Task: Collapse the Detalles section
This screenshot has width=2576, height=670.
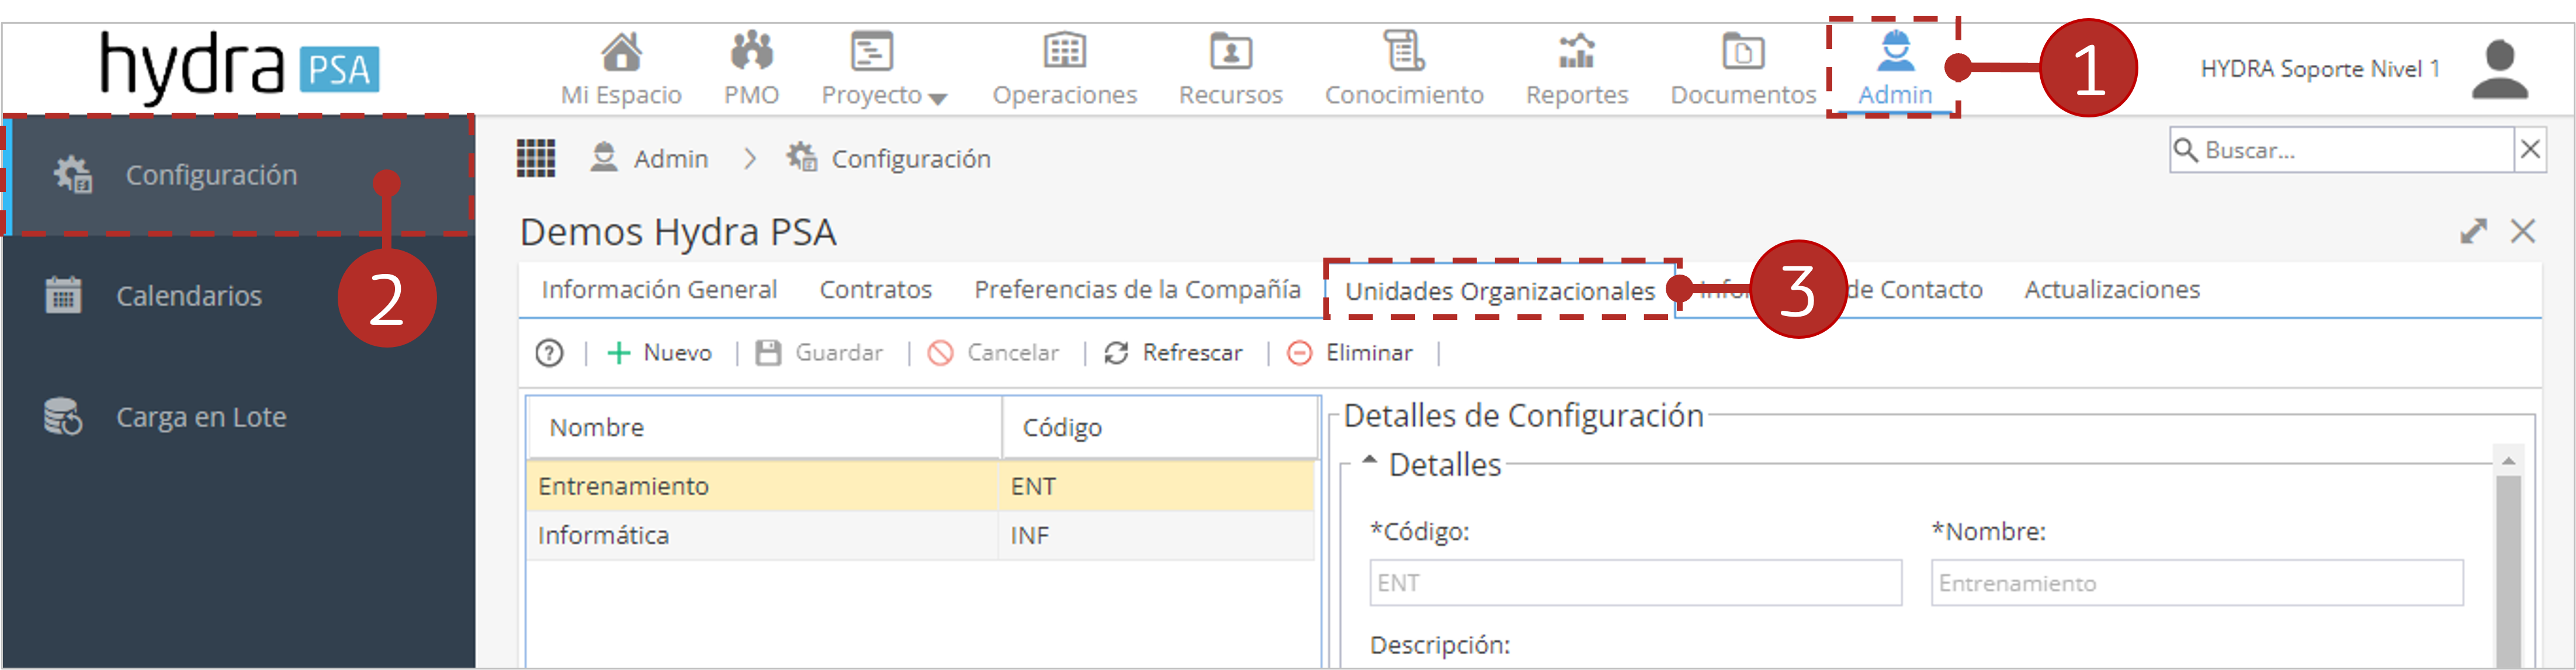Action: (1370, 461)
